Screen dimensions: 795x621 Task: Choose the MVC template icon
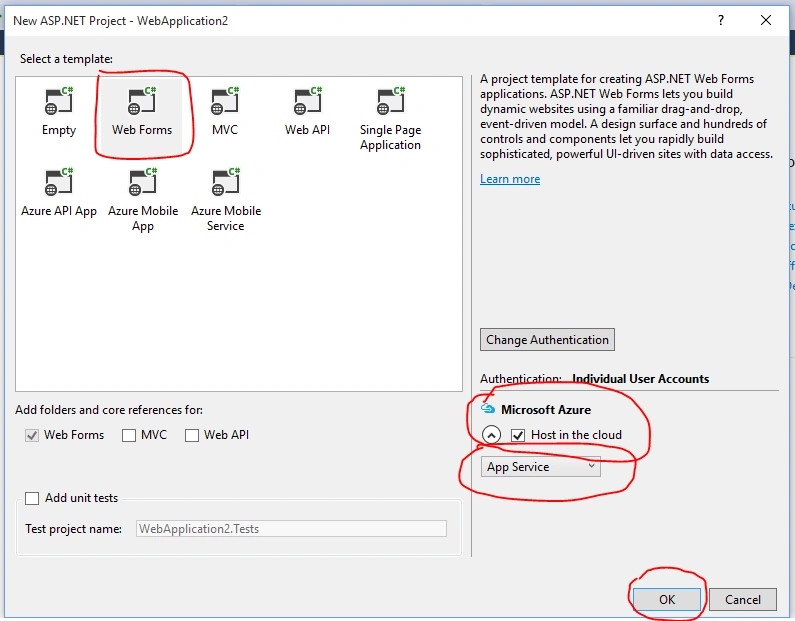[225, 100]
